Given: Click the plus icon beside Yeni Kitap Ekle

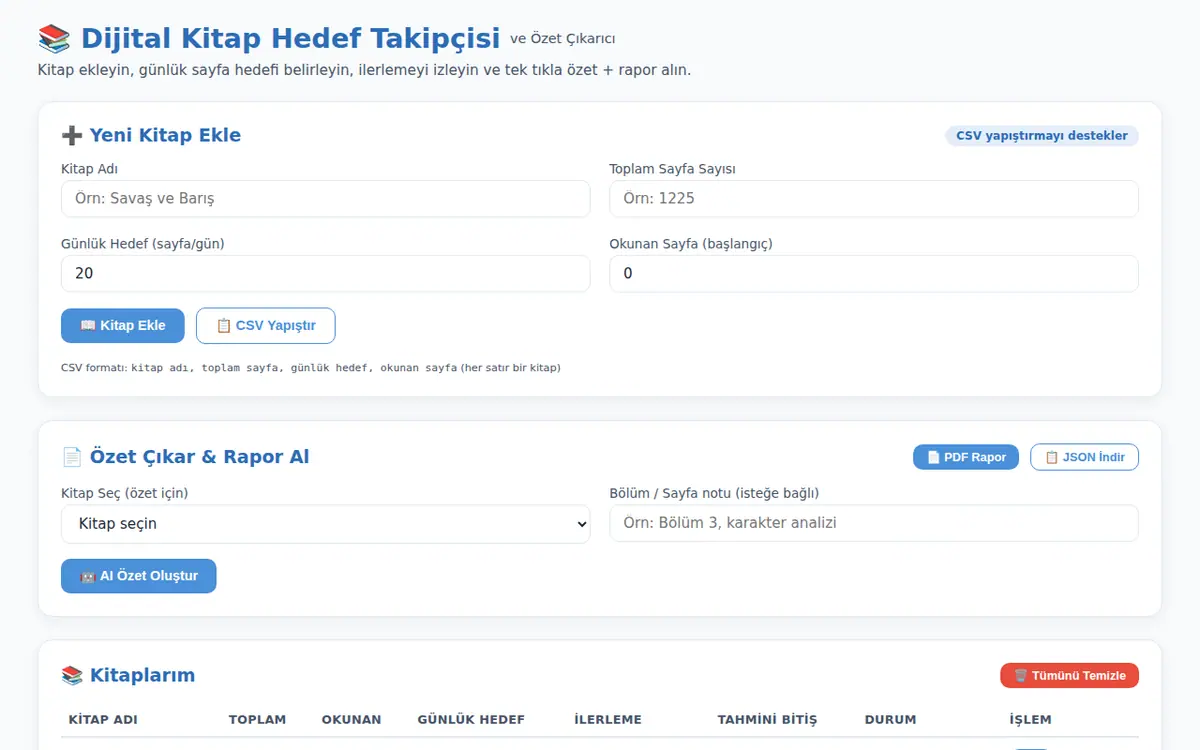Looking at the screenshot, I should click(72, 135).
